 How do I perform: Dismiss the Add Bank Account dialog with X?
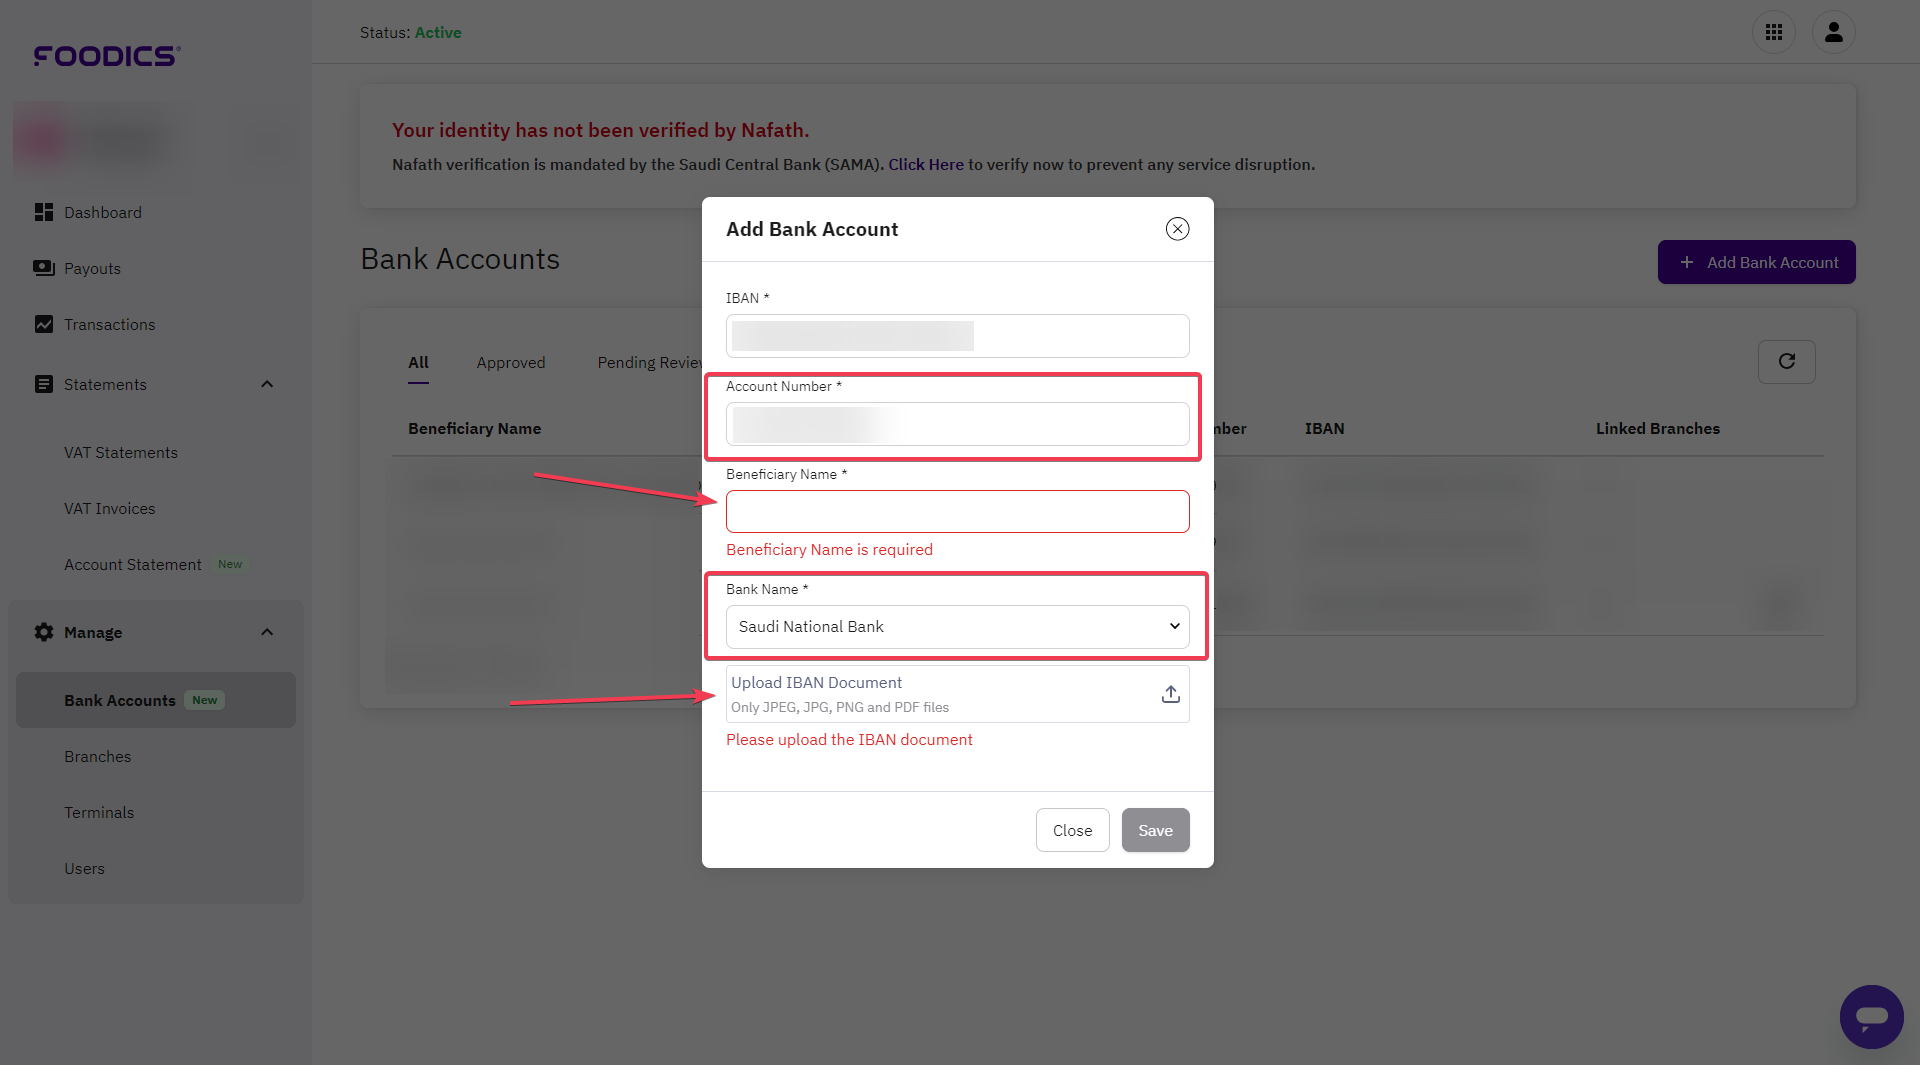click(x=1177, y=228)
